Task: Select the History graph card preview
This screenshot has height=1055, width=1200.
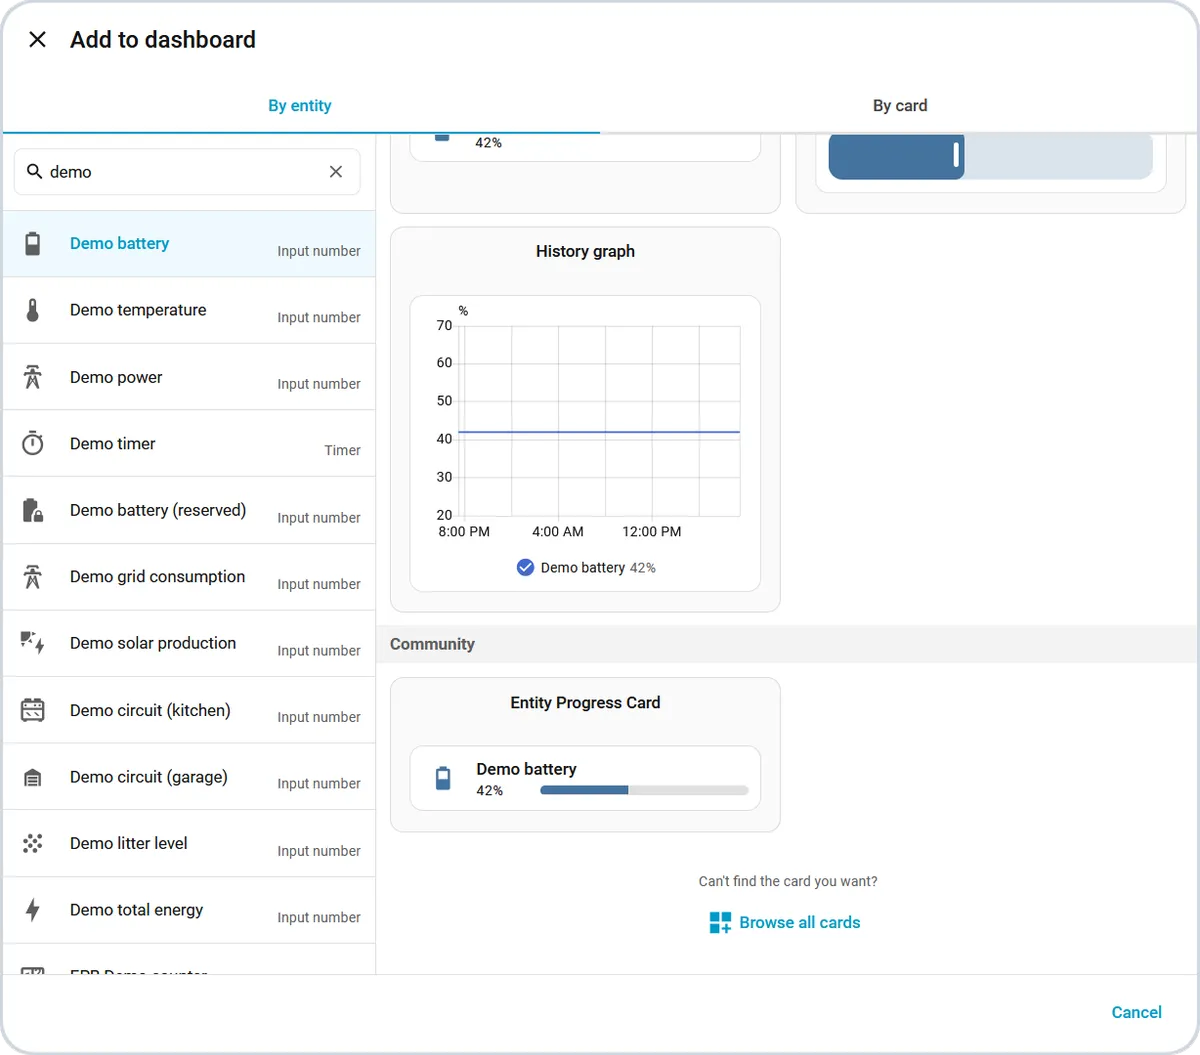Action: pos(585,420)
